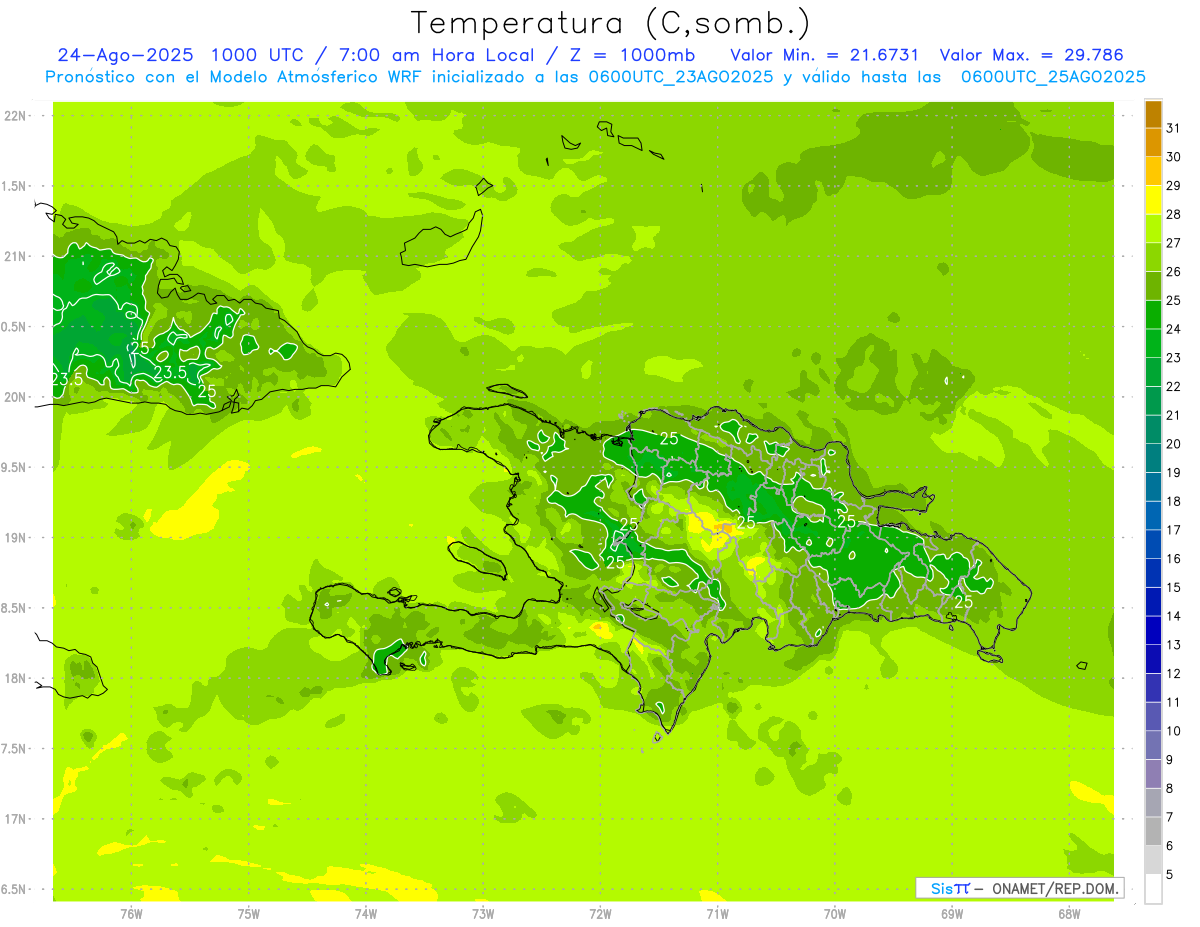The image size is (1200, 927).
Task: Click the '29' colorbar scale label
Action: coord(1174,185)
